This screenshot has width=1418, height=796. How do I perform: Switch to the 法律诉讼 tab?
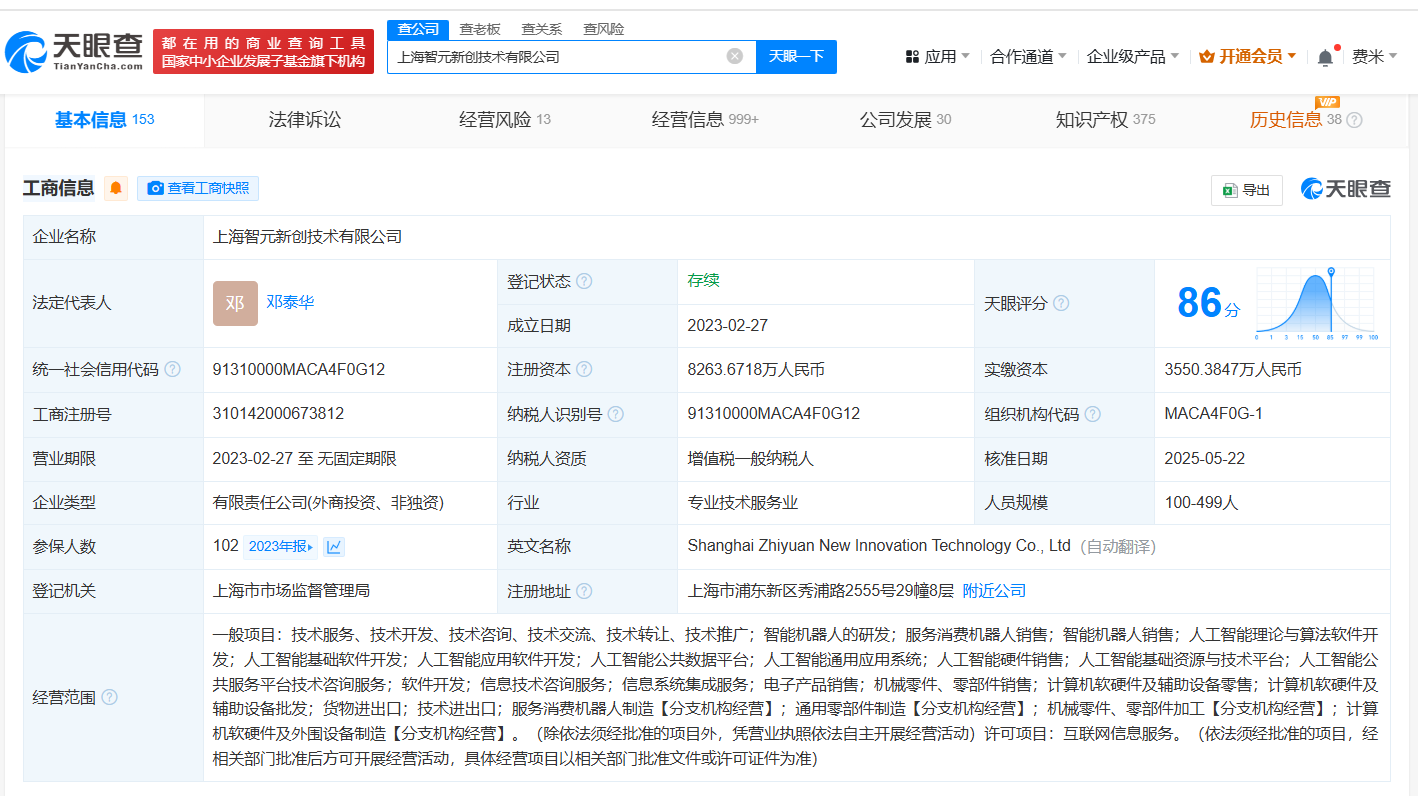pyautogui.click(x=305, y=120)
